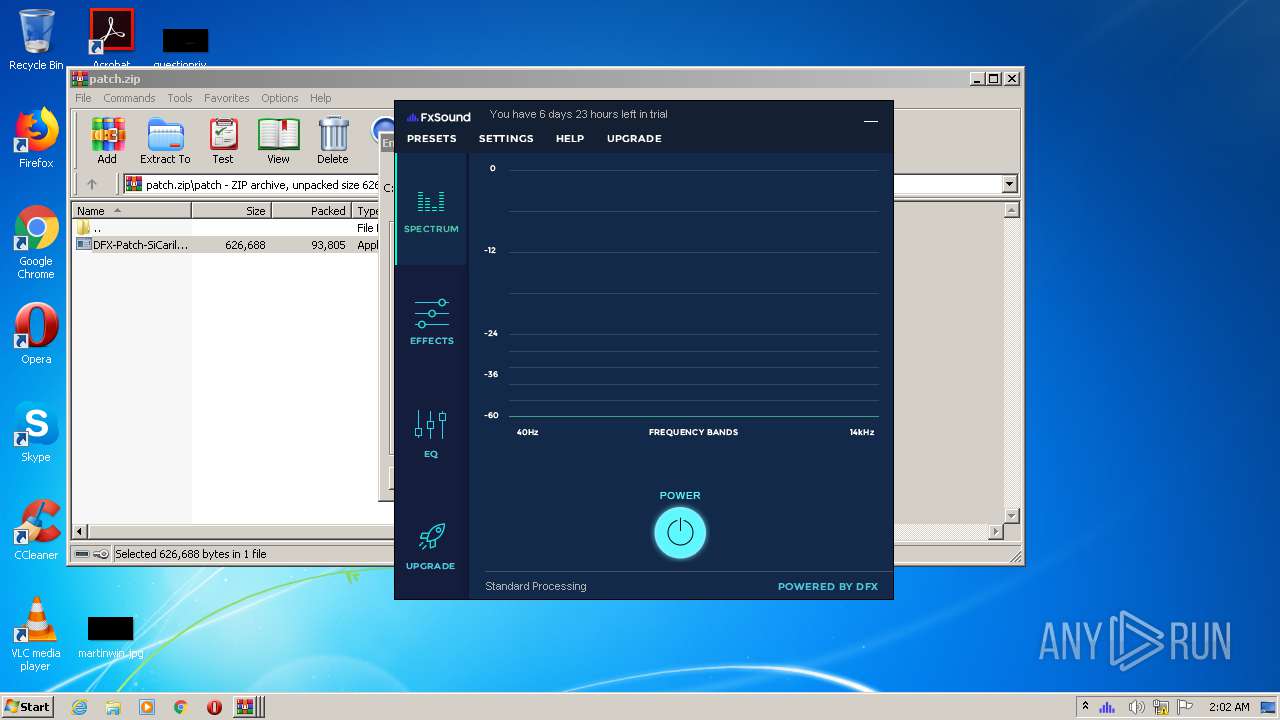Open the Effects panel in FxSound
Viewport: 1280px width, 720px height.
431,322
